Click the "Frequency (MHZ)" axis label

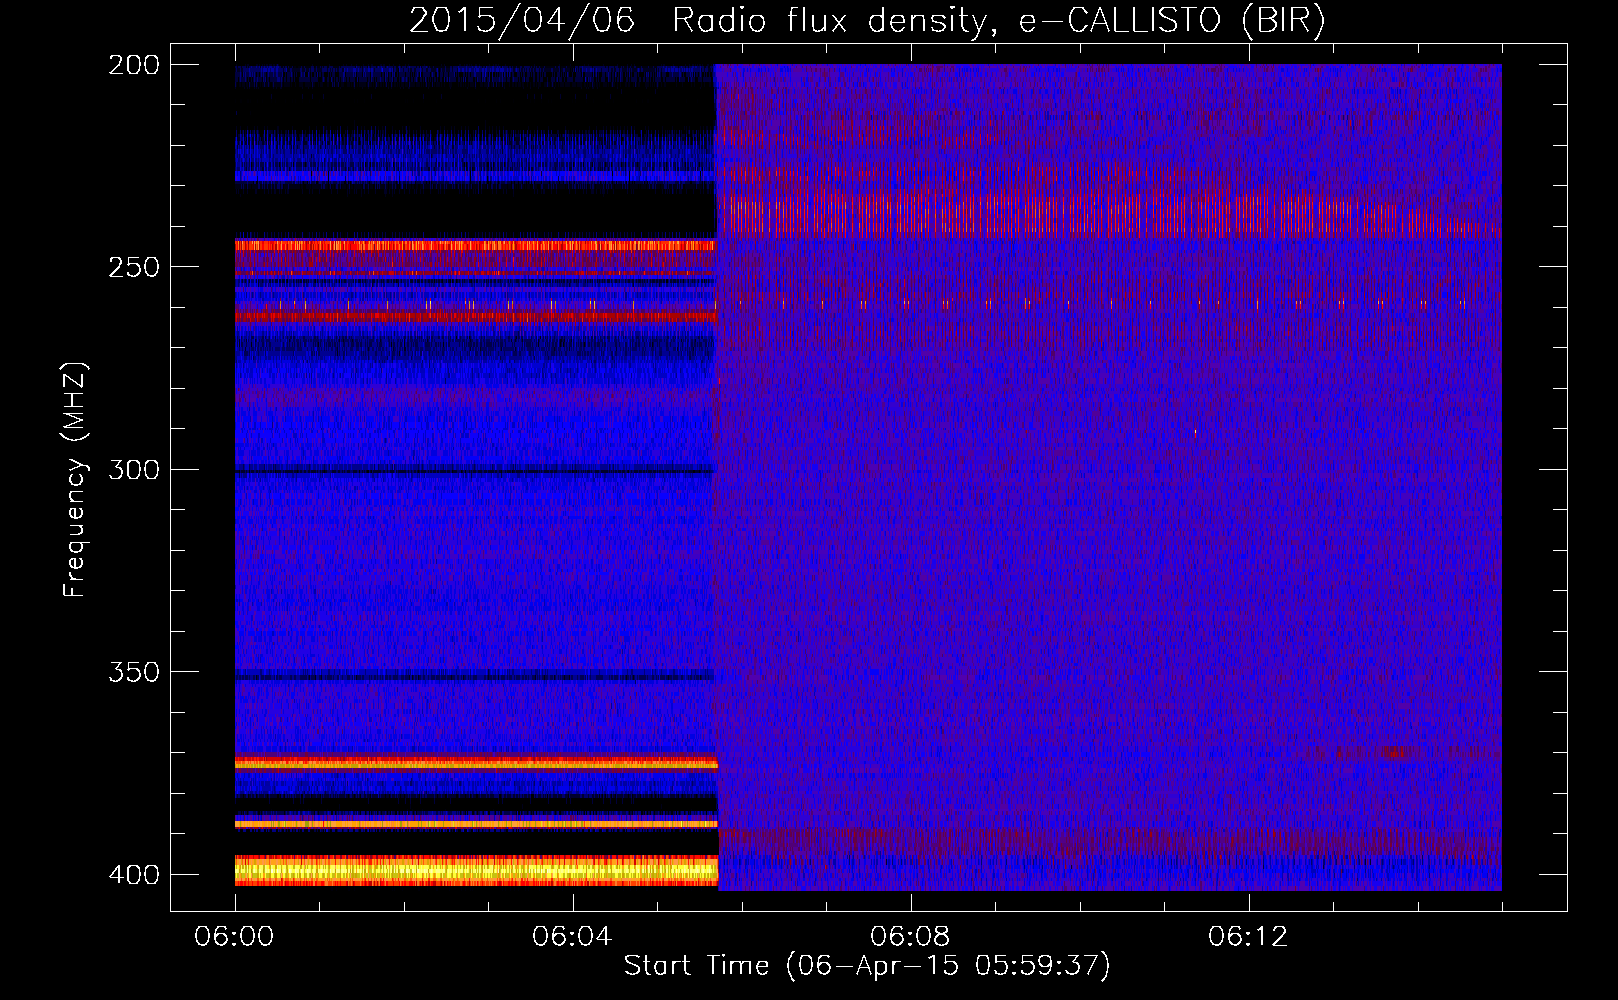tap(75, 480)
